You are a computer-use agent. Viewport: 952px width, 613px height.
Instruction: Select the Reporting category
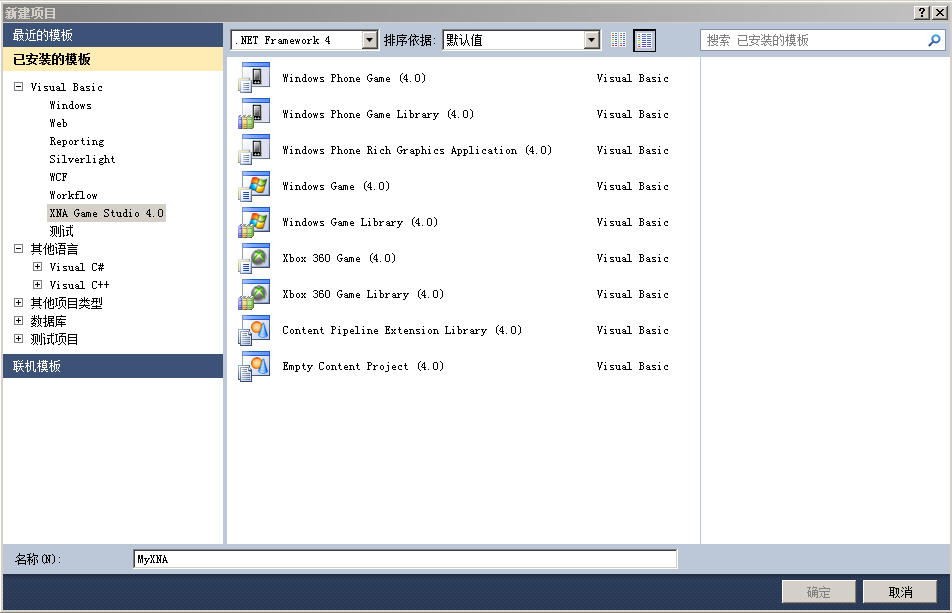point(76,141)
